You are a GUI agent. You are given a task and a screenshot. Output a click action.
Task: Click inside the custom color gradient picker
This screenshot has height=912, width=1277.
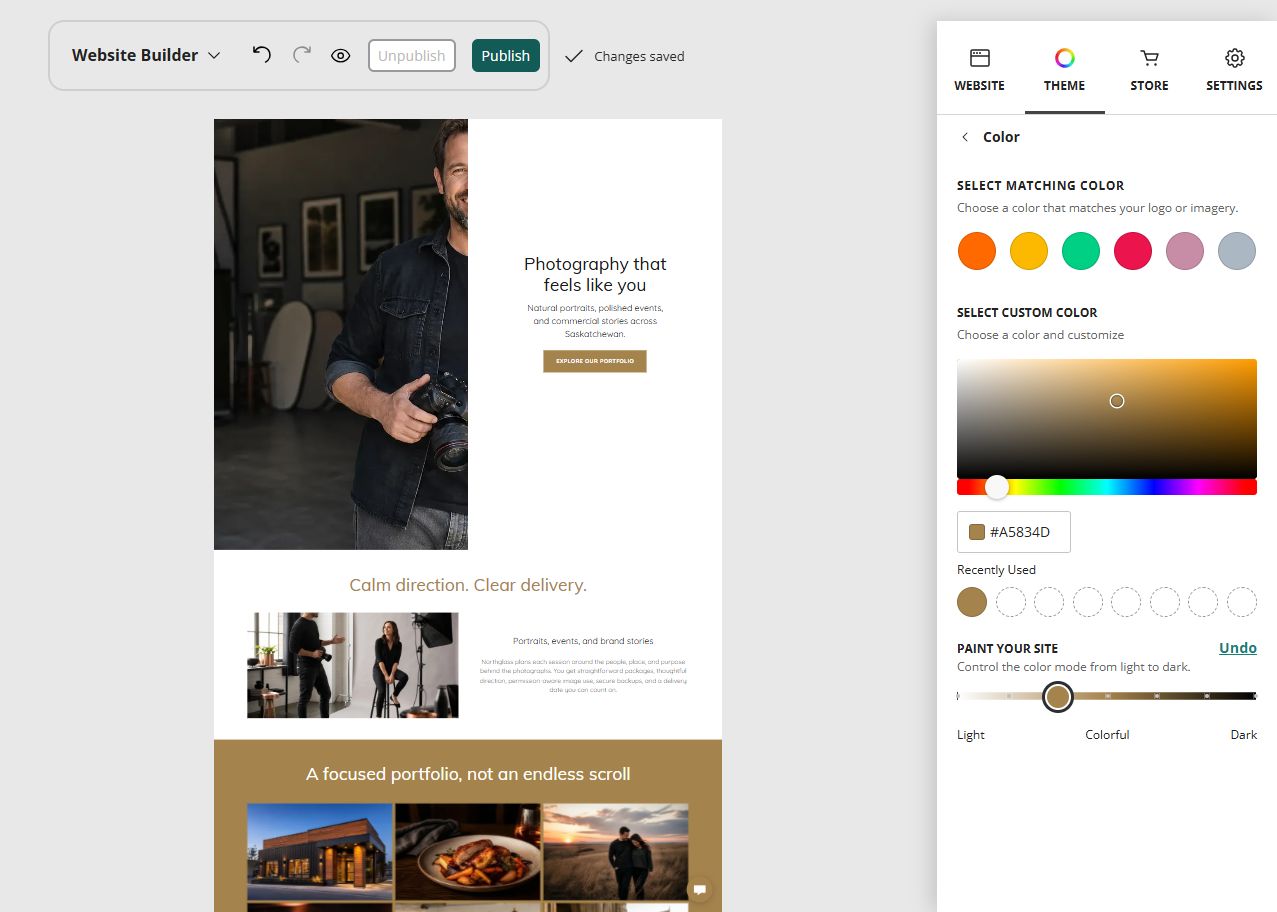[1107, 418]
